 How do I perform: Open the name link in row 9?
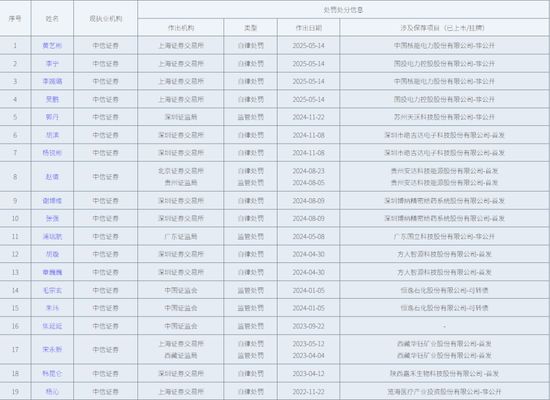point(52,201)
